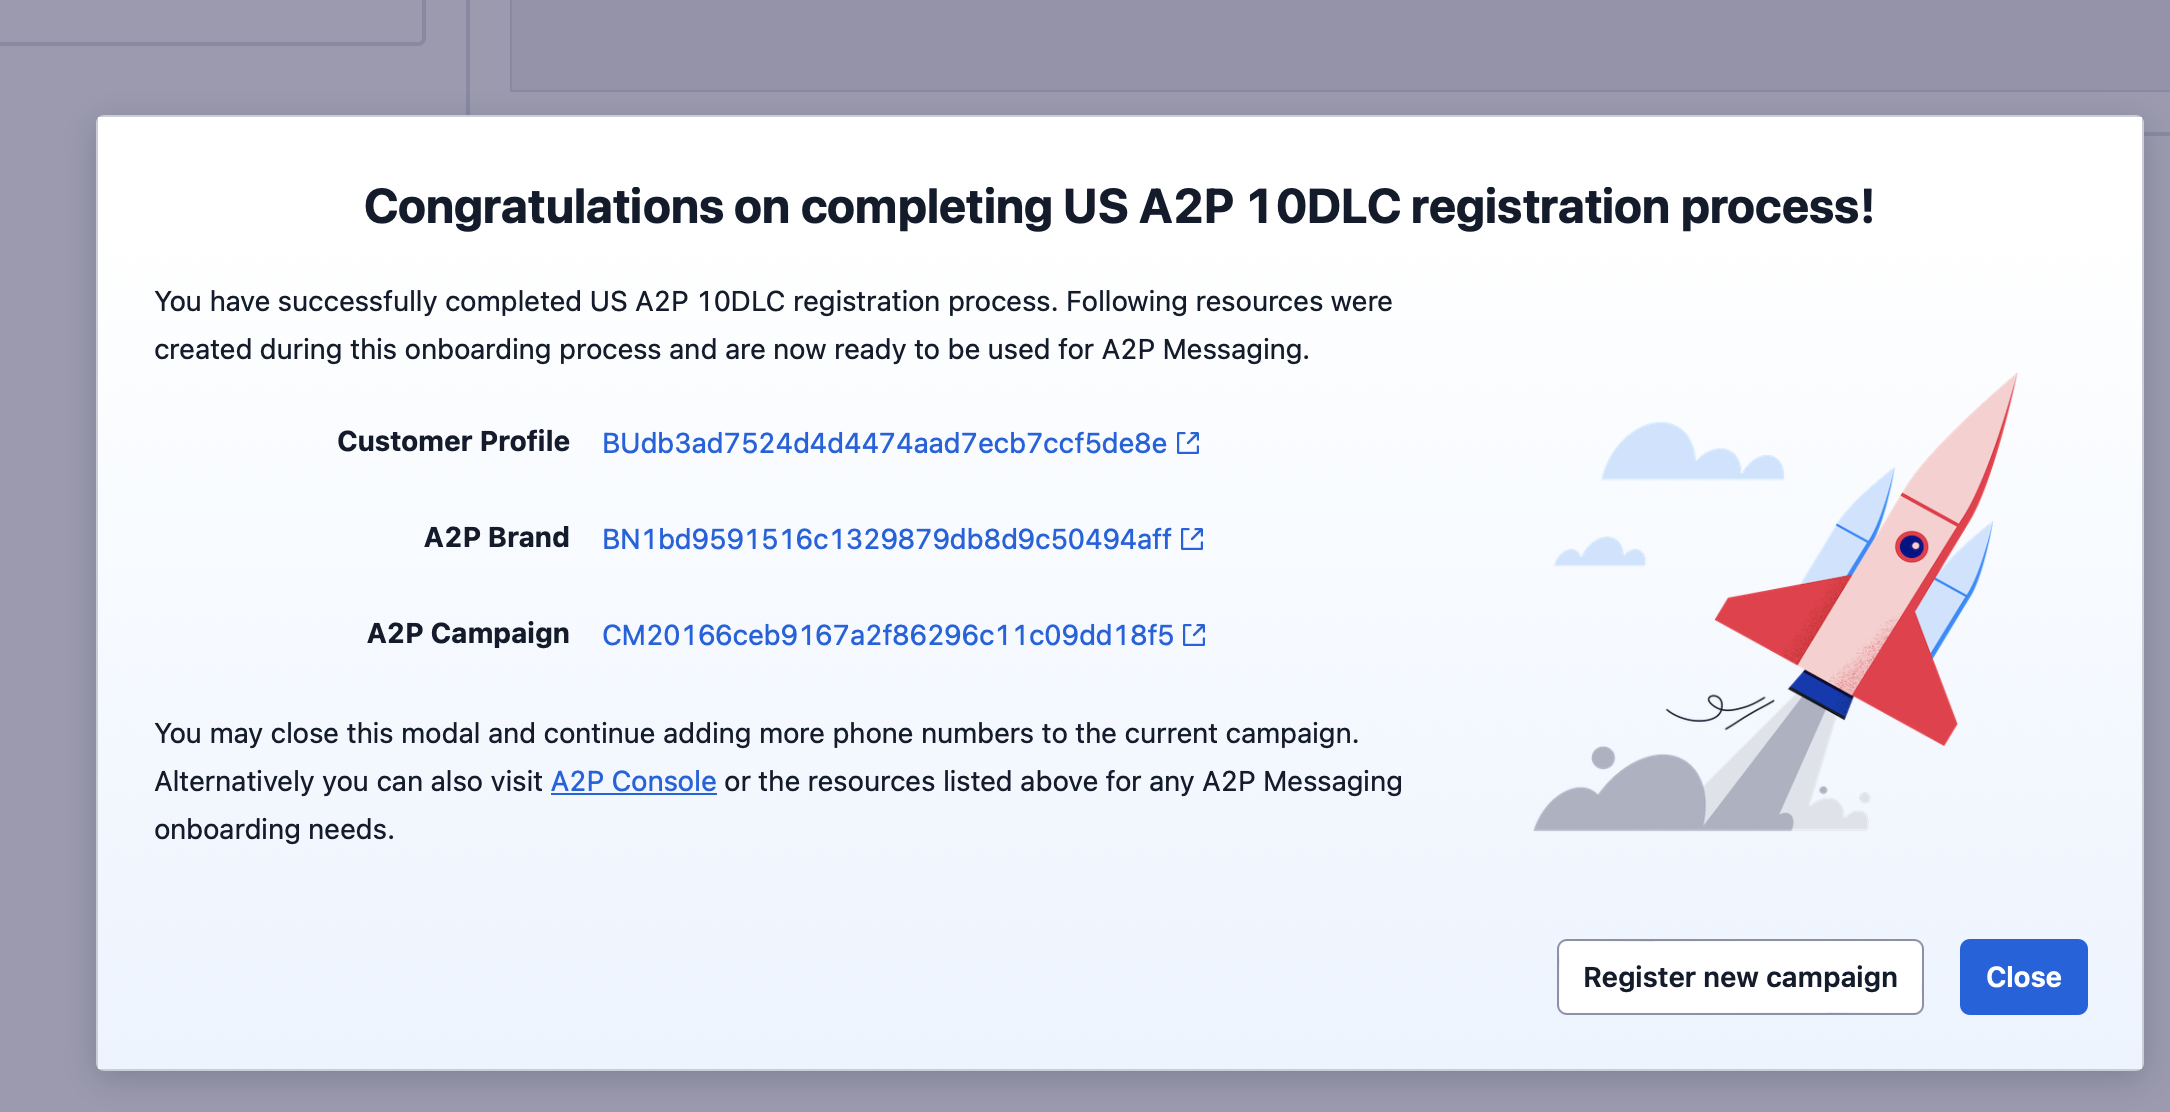
Task: Visit the A2P Console link
Action: pos(633,781)
